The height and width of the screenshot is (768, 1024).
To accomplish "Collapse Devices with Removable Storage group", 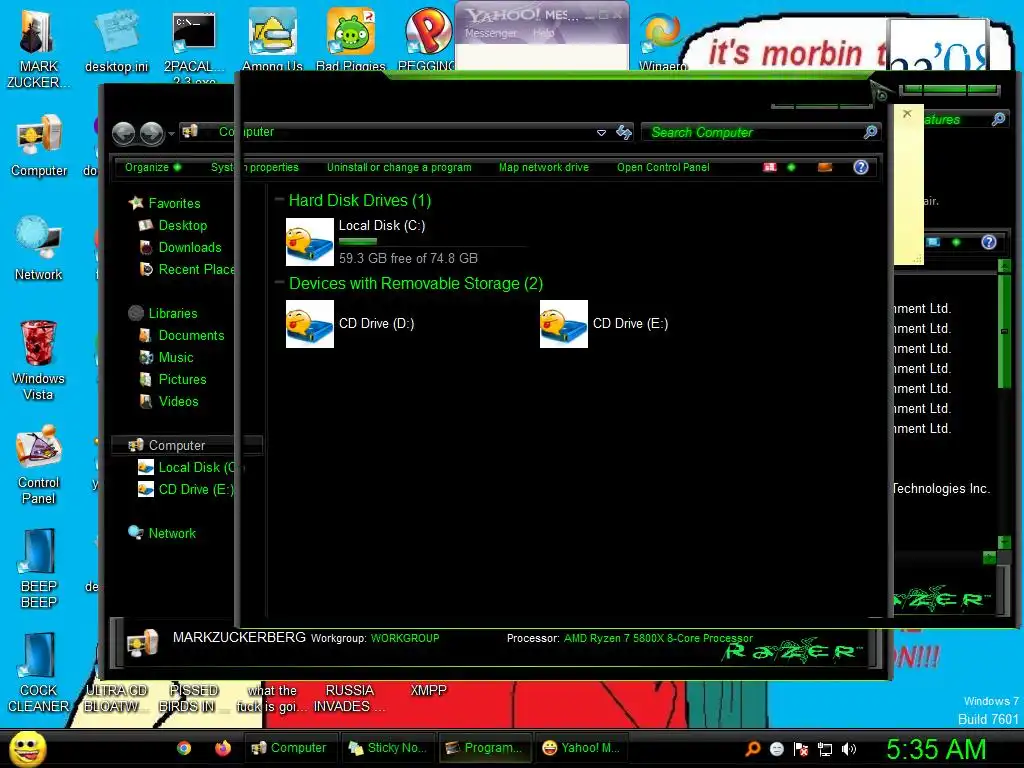I will (279, 282).
